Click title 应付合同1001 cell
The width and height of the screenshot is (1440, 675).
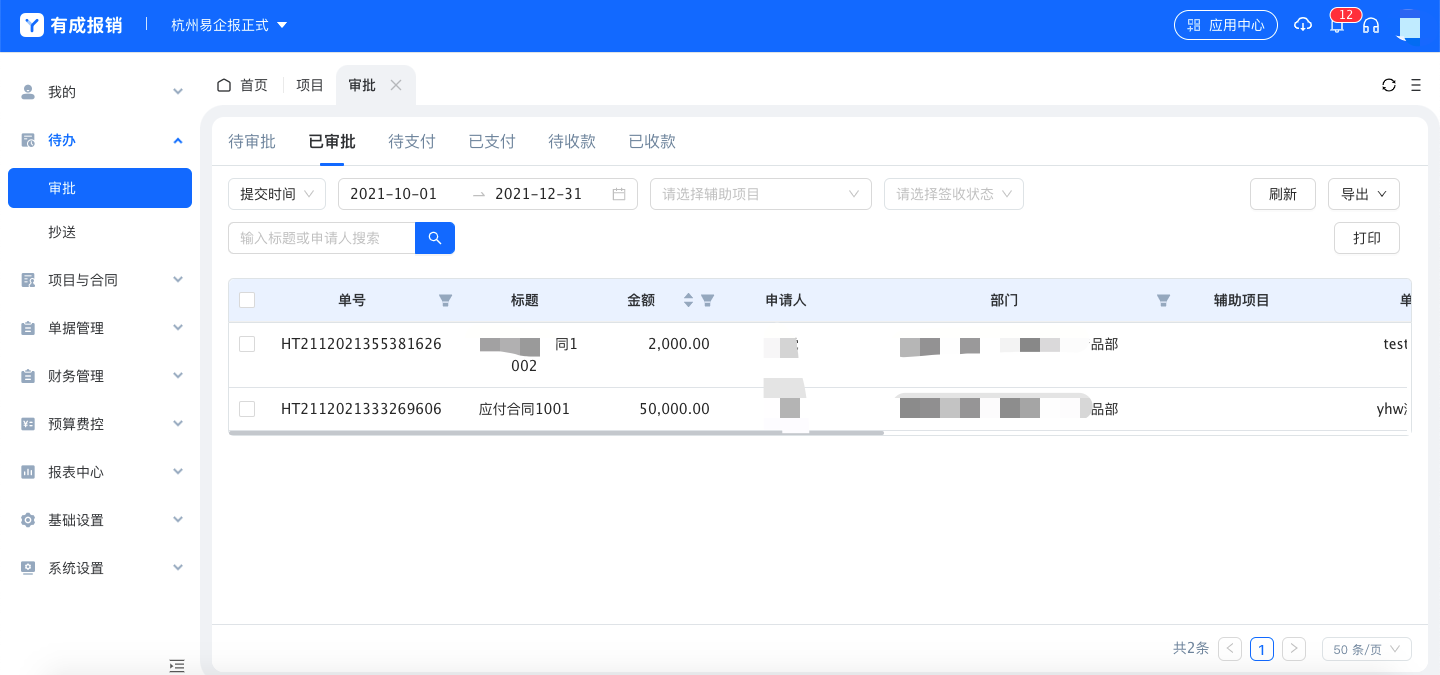524,409
